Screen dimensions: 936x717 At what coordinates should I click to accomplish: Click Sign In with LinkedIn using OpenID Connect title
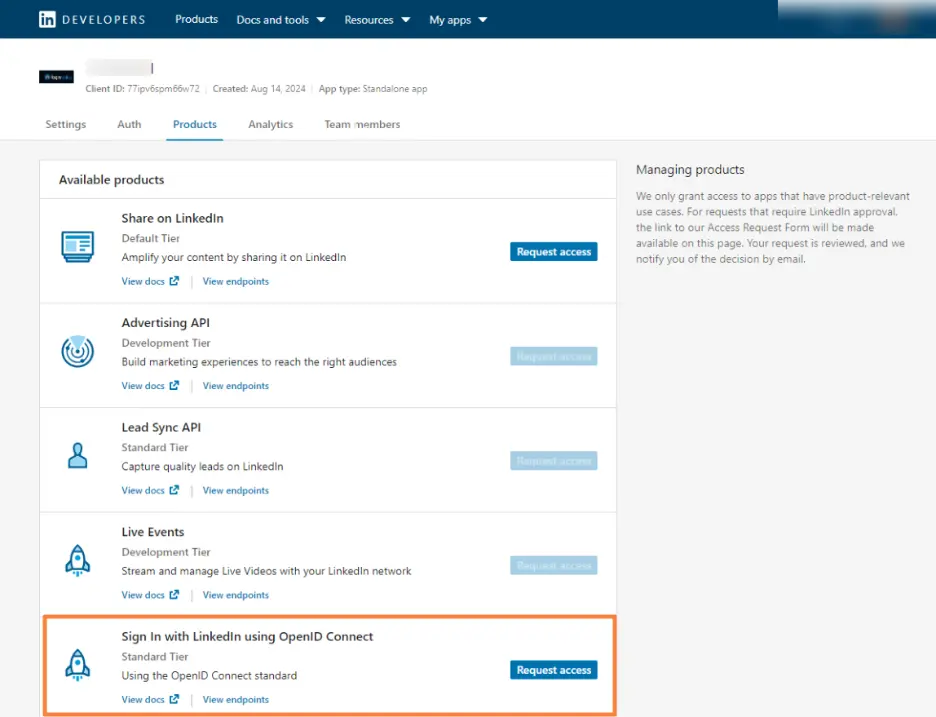[247, 636]
